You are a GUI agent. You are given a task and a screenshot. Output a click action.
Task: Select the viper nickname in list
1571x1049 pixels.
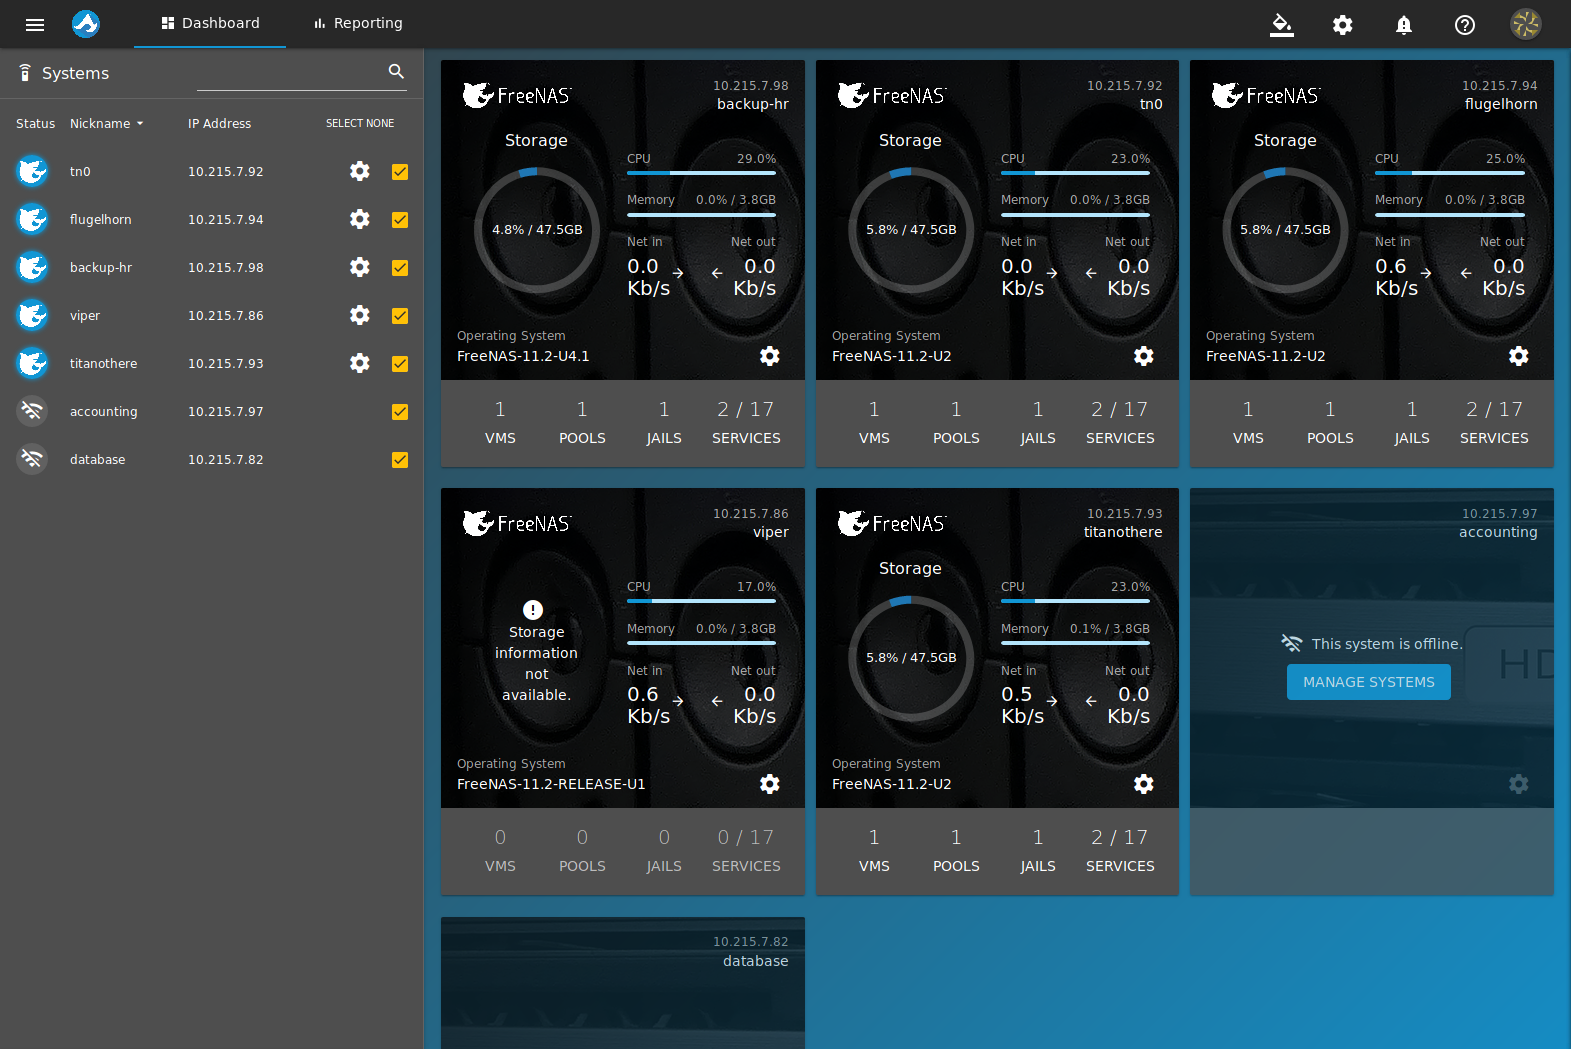coord(85,316)
